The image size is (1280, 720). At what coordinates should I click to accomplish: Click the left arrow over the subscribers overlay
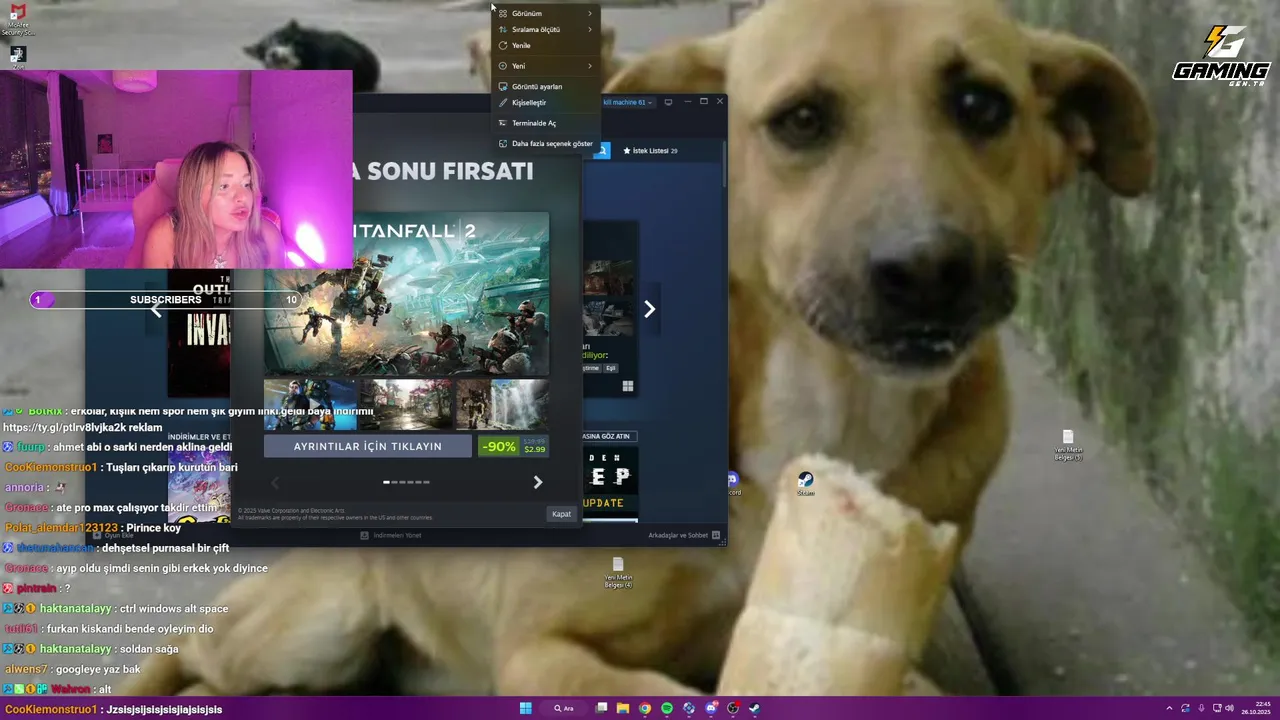point(156,311)
